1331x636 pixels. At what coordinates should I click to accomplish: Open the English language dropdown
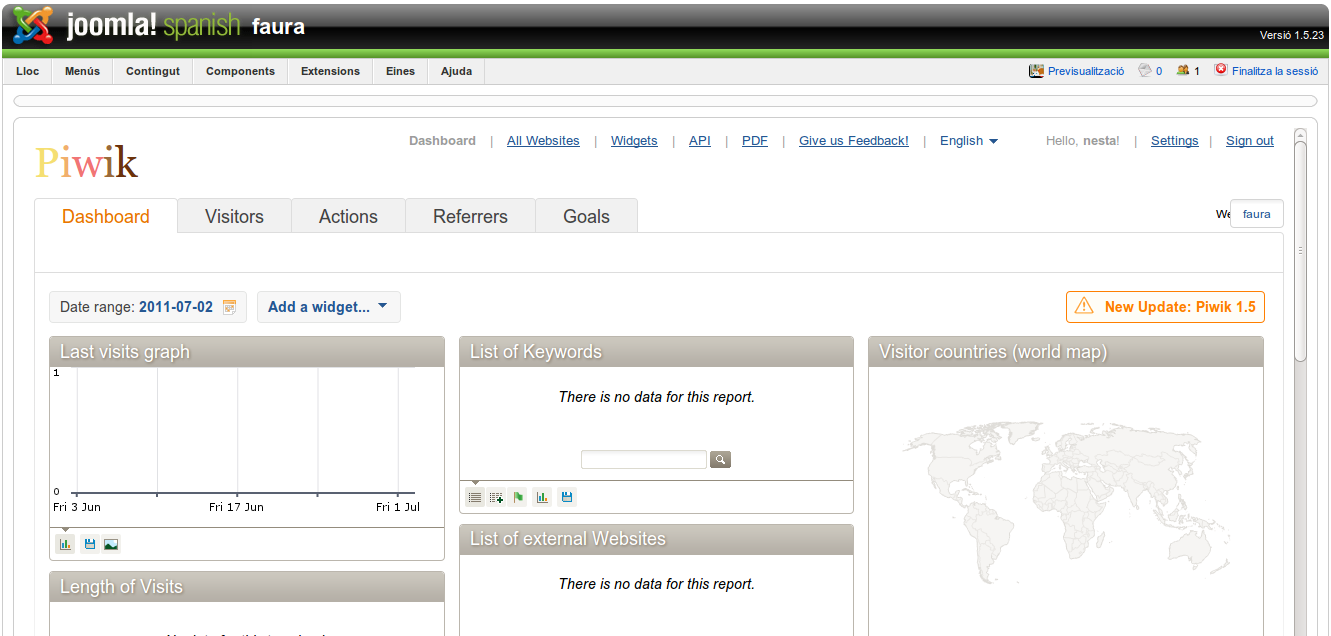pos(968,141)
